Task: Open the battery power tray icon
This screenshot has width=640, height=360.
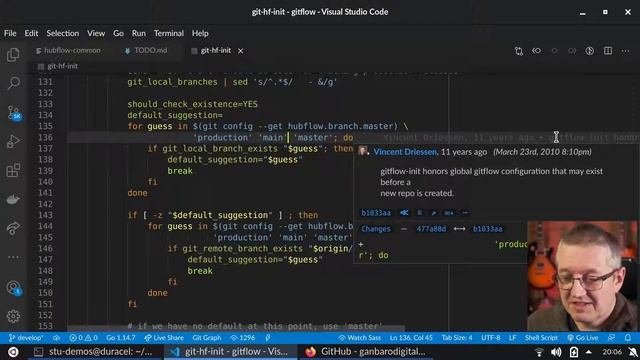Action: (x=573, y=352)
